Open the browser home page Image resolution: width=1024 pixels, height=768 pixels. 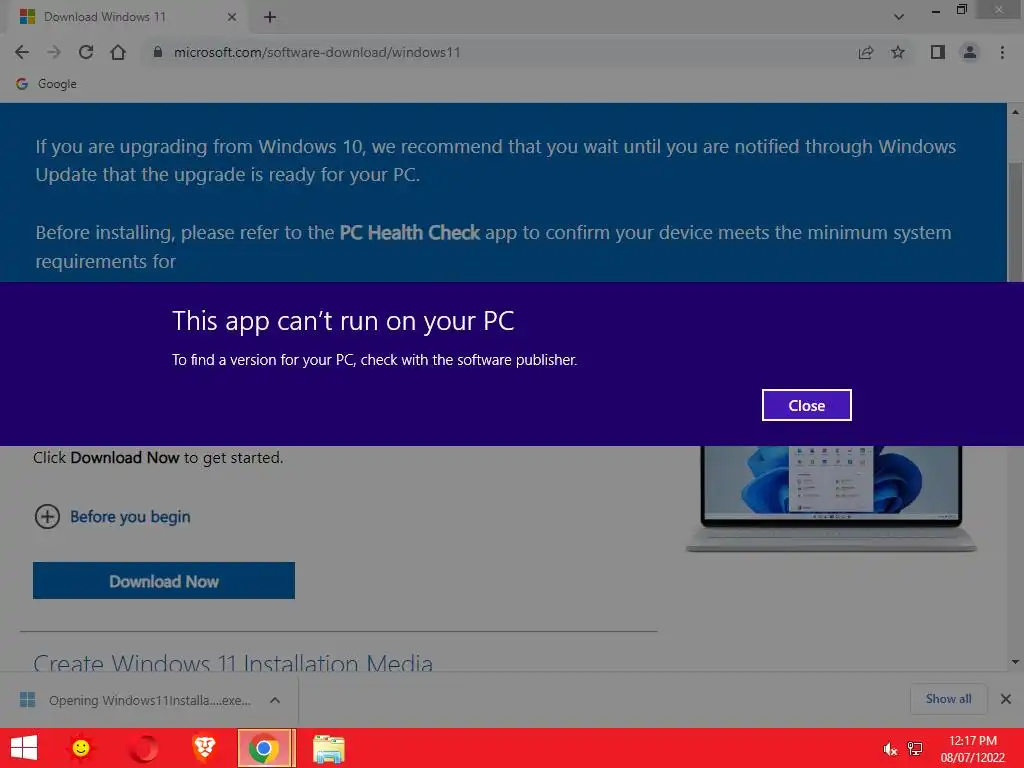(x=118, y=52)
